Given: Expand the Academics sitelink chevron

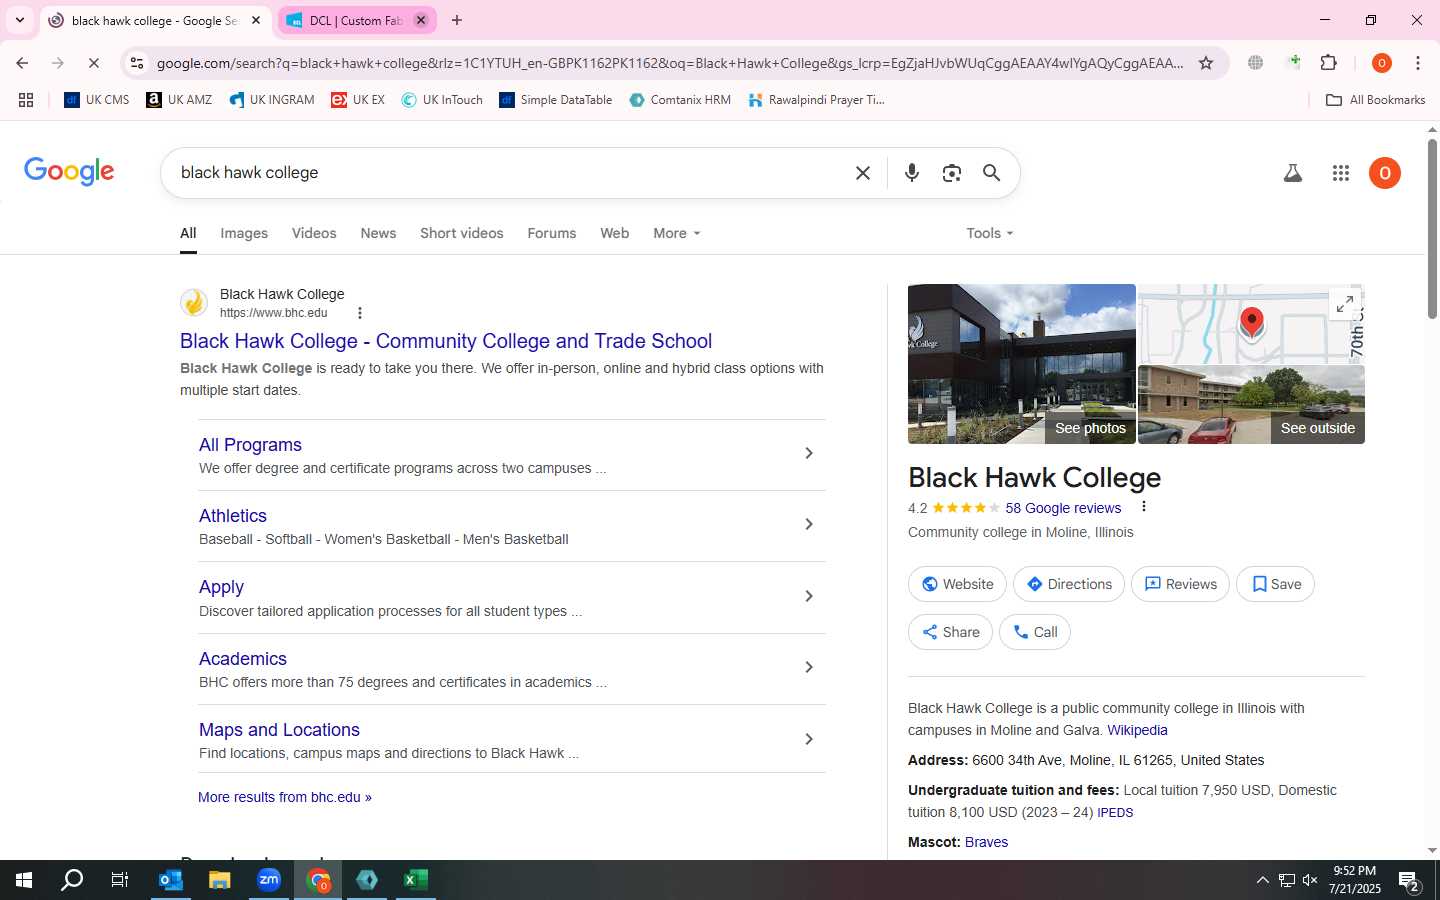Looking at the screenshot, I should 809,667.
